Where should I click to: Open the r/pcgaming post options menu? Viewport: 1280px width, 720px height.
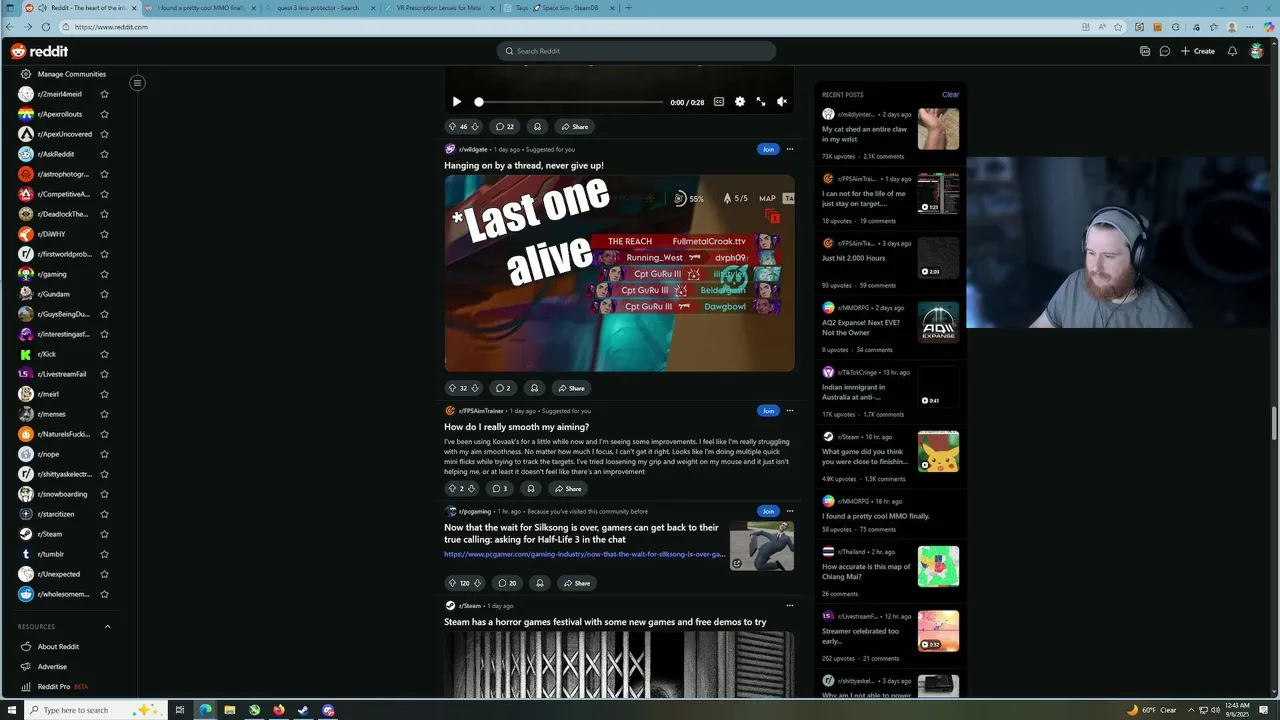(790, 511)
